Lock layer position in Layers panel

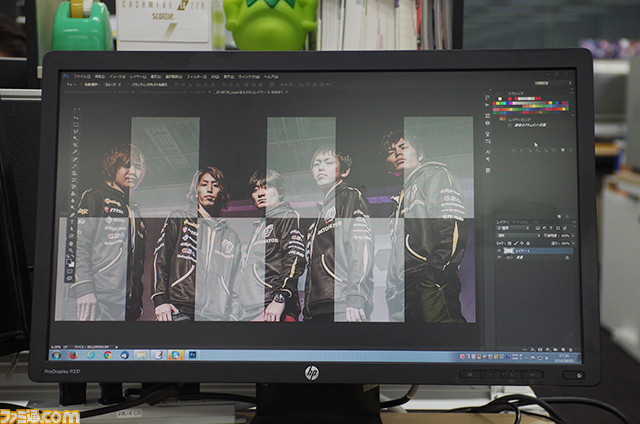tap(522, 243)
